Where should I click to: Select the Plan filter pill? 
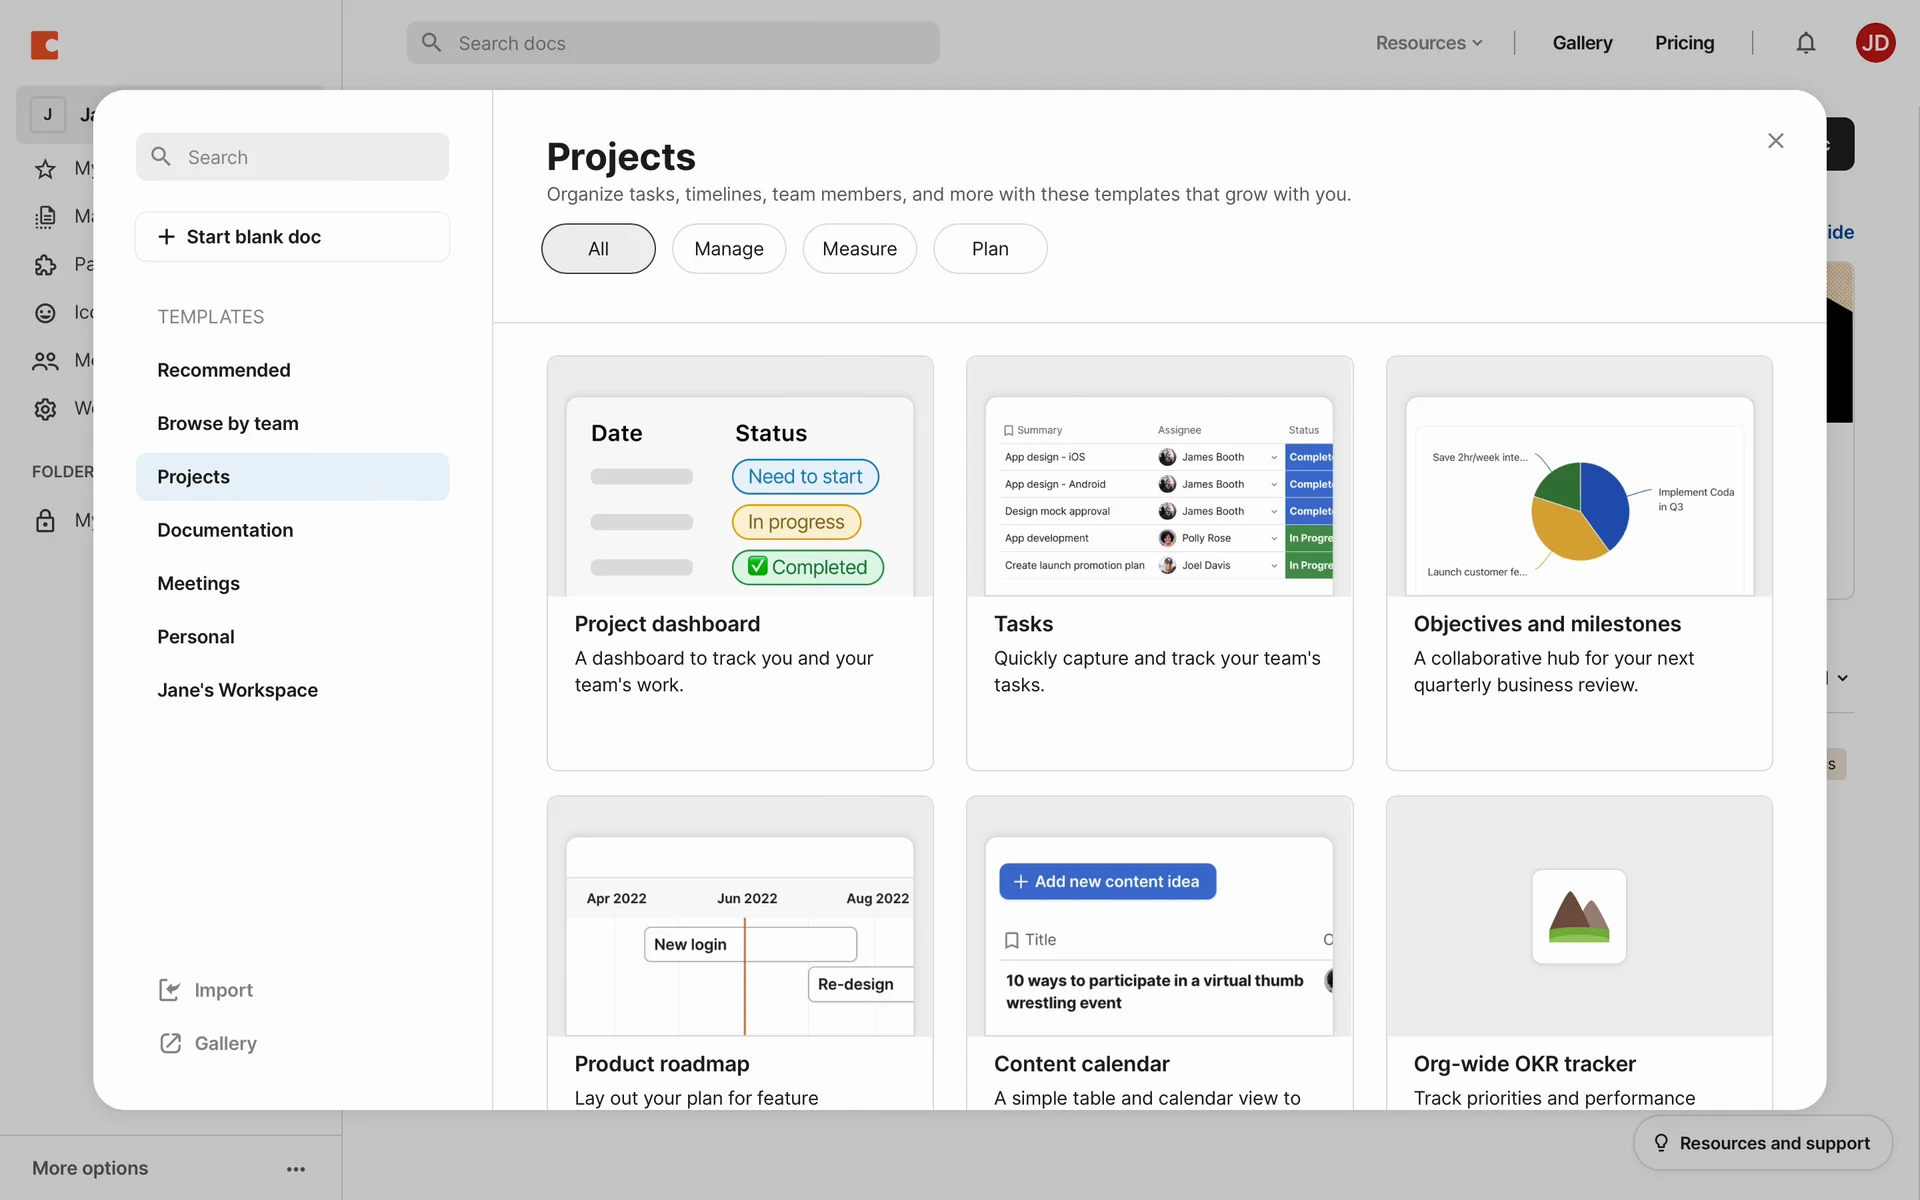990,249
